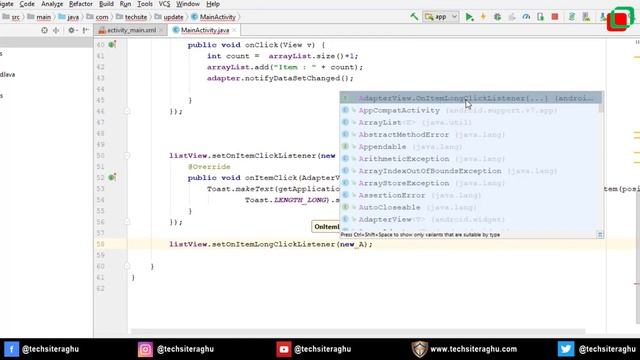Place cursor in setOnItemLongClickListener line 58
Viewport: 640px width, 360px height.
(x=271, y=244)
